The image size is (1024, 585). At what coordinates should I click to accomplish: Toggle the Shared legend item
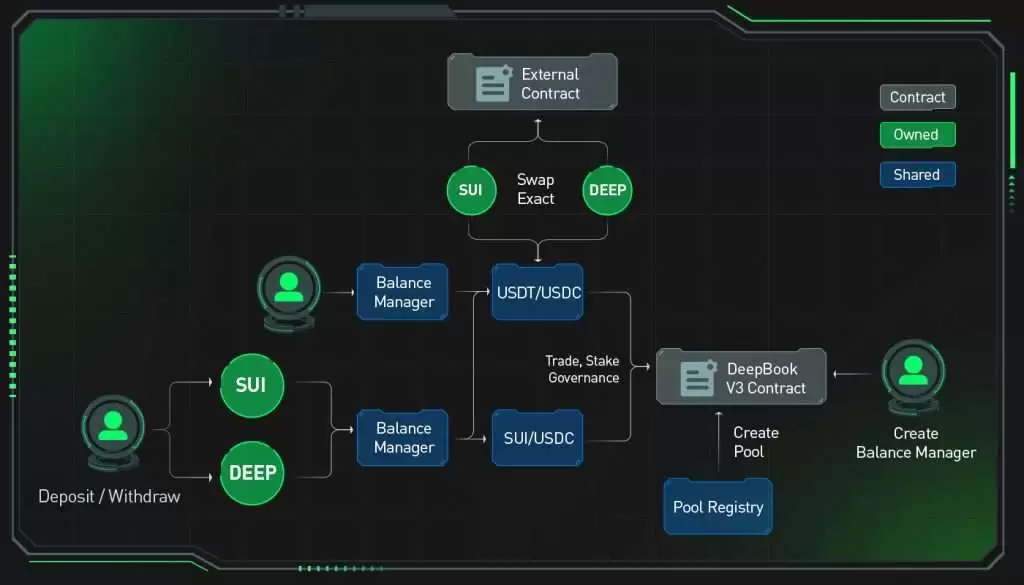[917, 174]
